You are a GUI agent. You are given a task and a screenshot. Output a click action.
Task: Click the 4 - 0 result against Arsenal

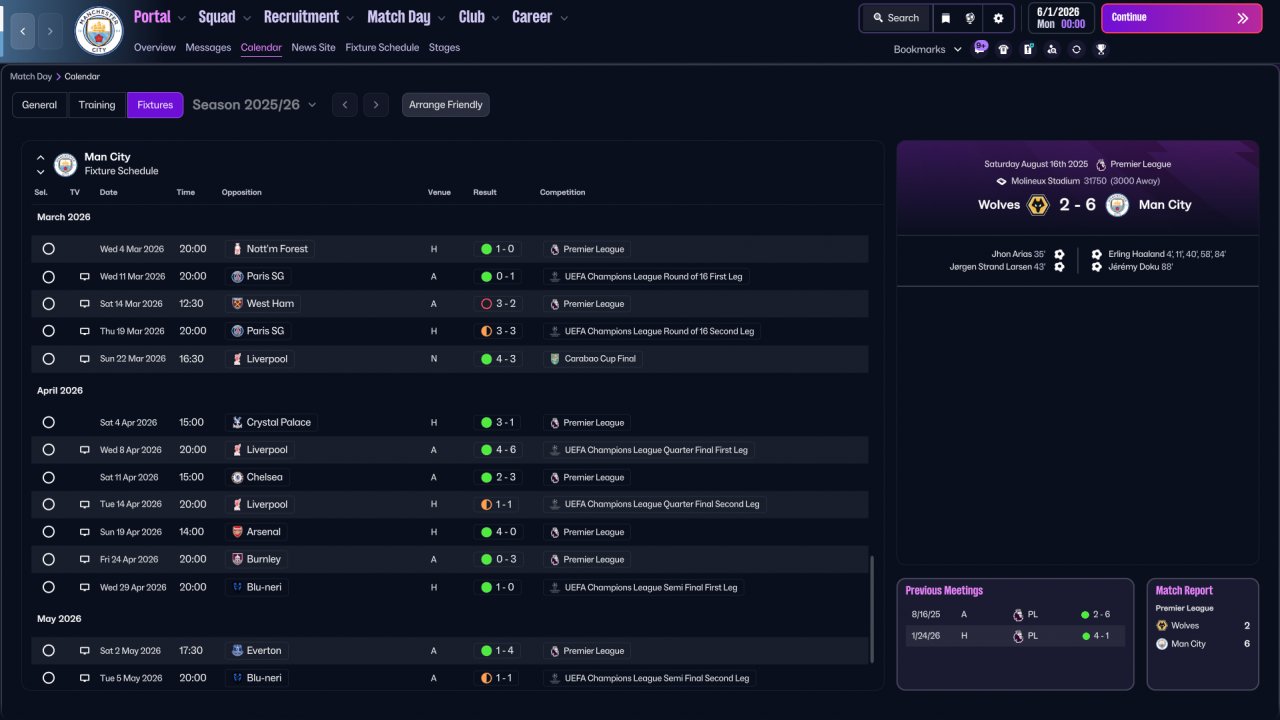coord(497,532)
